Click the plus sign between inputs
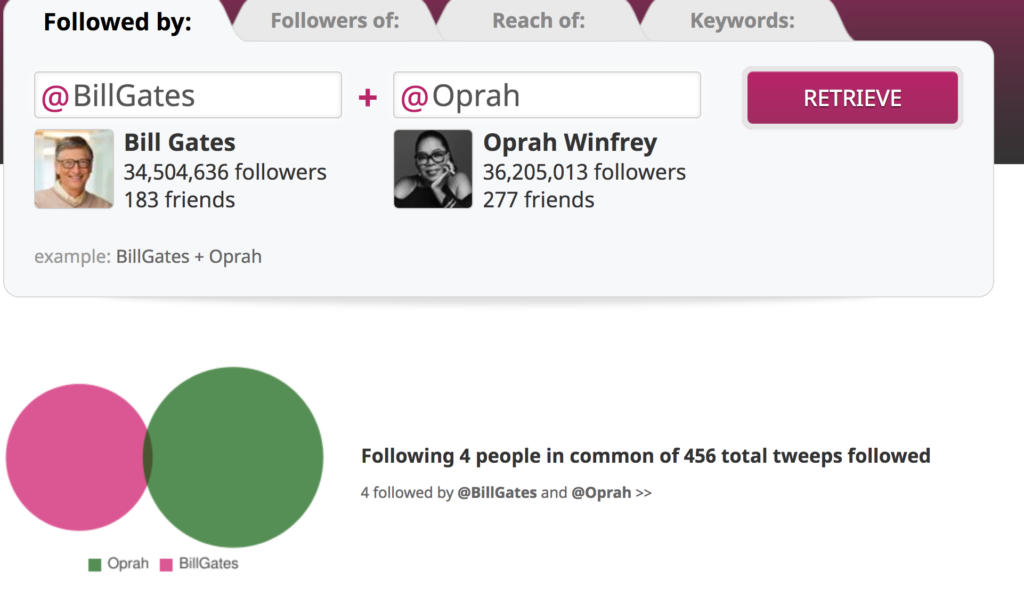The height and width of the screenshot is (596, 1024). coord(368,98)
